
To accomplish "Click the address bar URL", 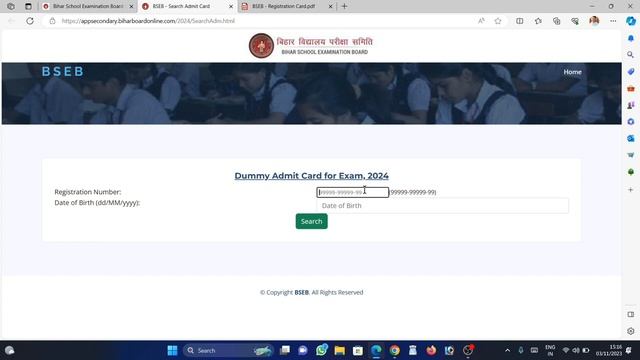I will click(148, 21).
